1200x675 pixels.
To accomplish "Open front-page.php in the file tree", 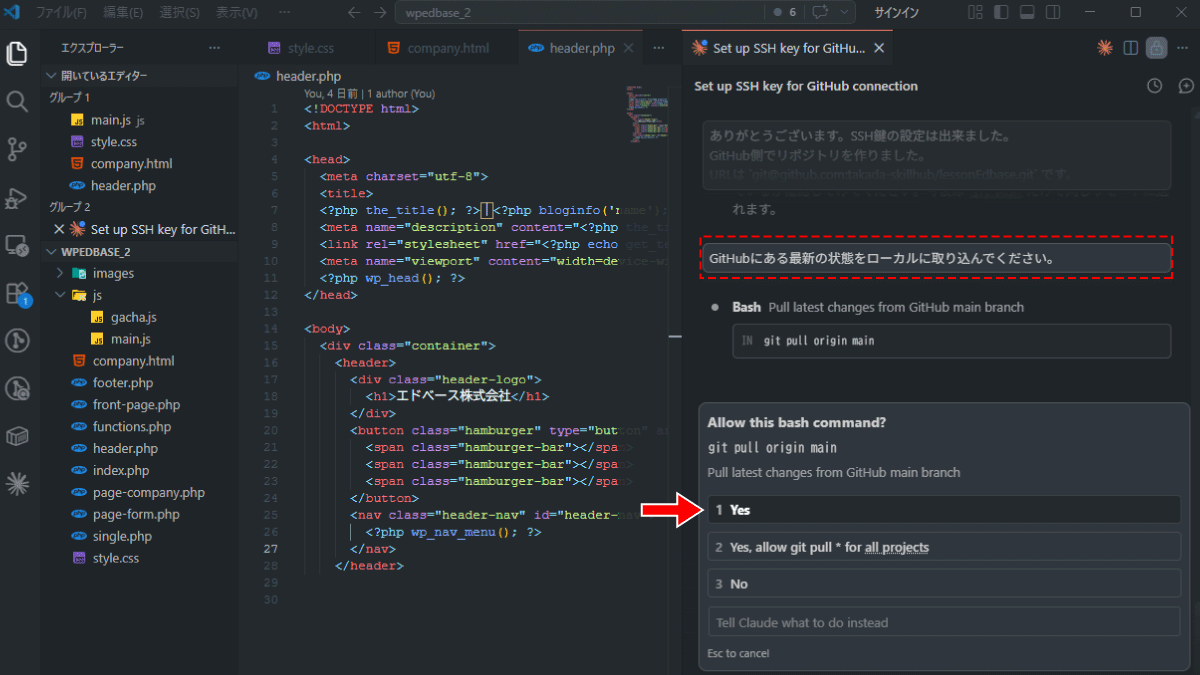I will click(136, 405).
